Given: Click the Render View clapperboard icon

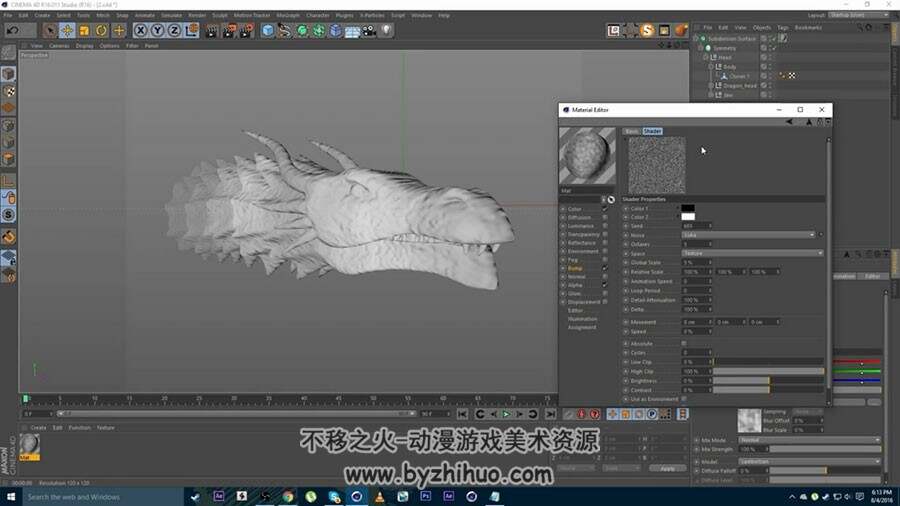Looking at the screenshot, I should 212,31.
